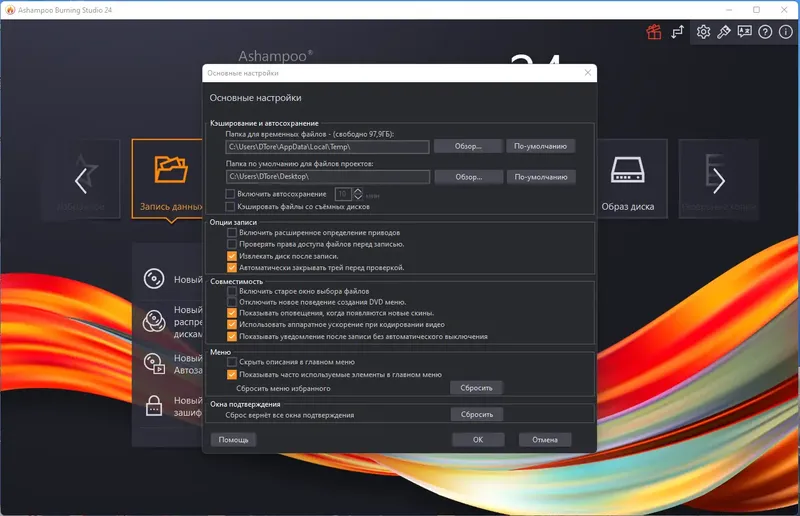Viewport: 800px width, 516px height.
Task: Click По-умолчанию for temporary files folder
Action: [x=540, y=146]
